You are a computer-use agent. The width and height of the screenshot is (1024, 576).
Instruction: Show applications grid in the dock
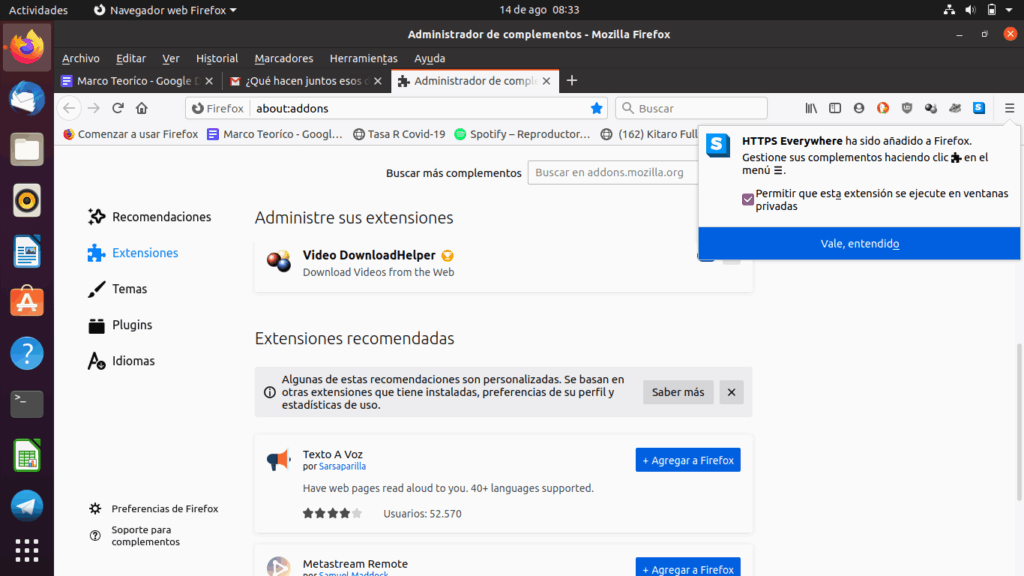pyautogui.click(x=27, y=551)
